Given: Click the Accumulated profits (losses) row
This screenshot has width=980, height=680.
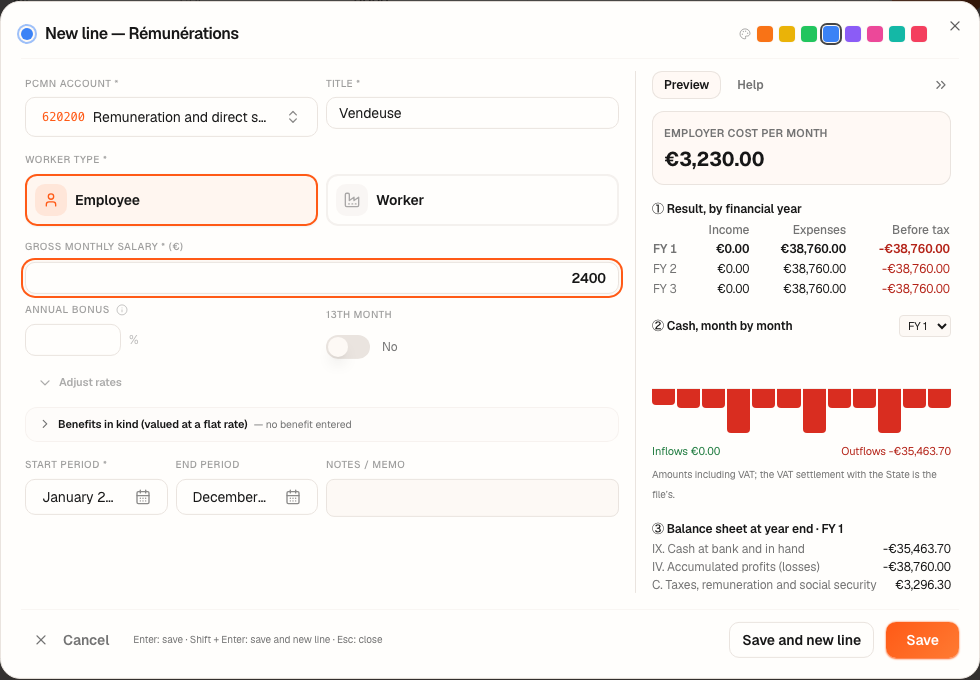Looking at the screenshot, I should pyautogui.click(x=801, y=567).
